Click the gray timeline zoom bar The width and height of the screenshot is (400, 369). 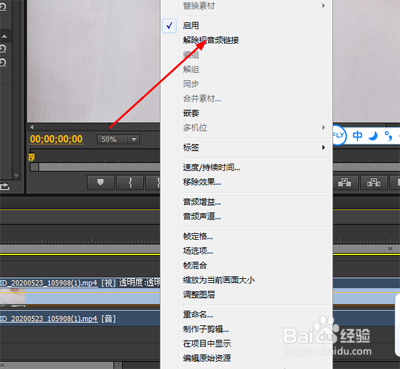pos(80,249)
